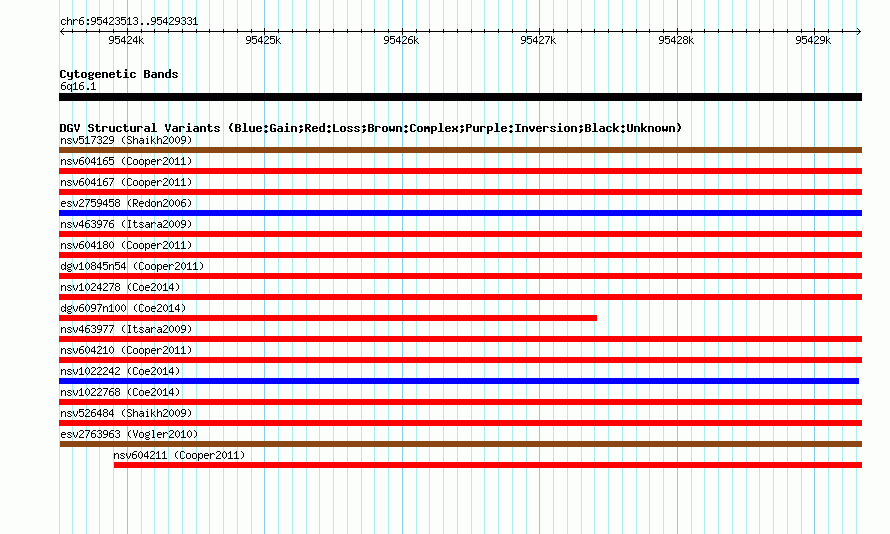
Task: Select the blue esv2759458 gain bar
Action: (460, 213)
